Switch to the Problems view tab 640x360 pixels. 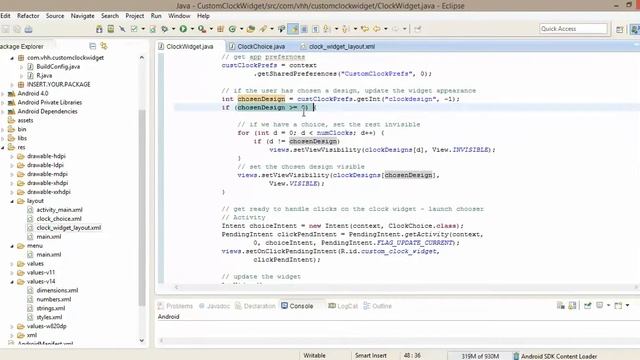pyautogui.click(x=175, y=306)
